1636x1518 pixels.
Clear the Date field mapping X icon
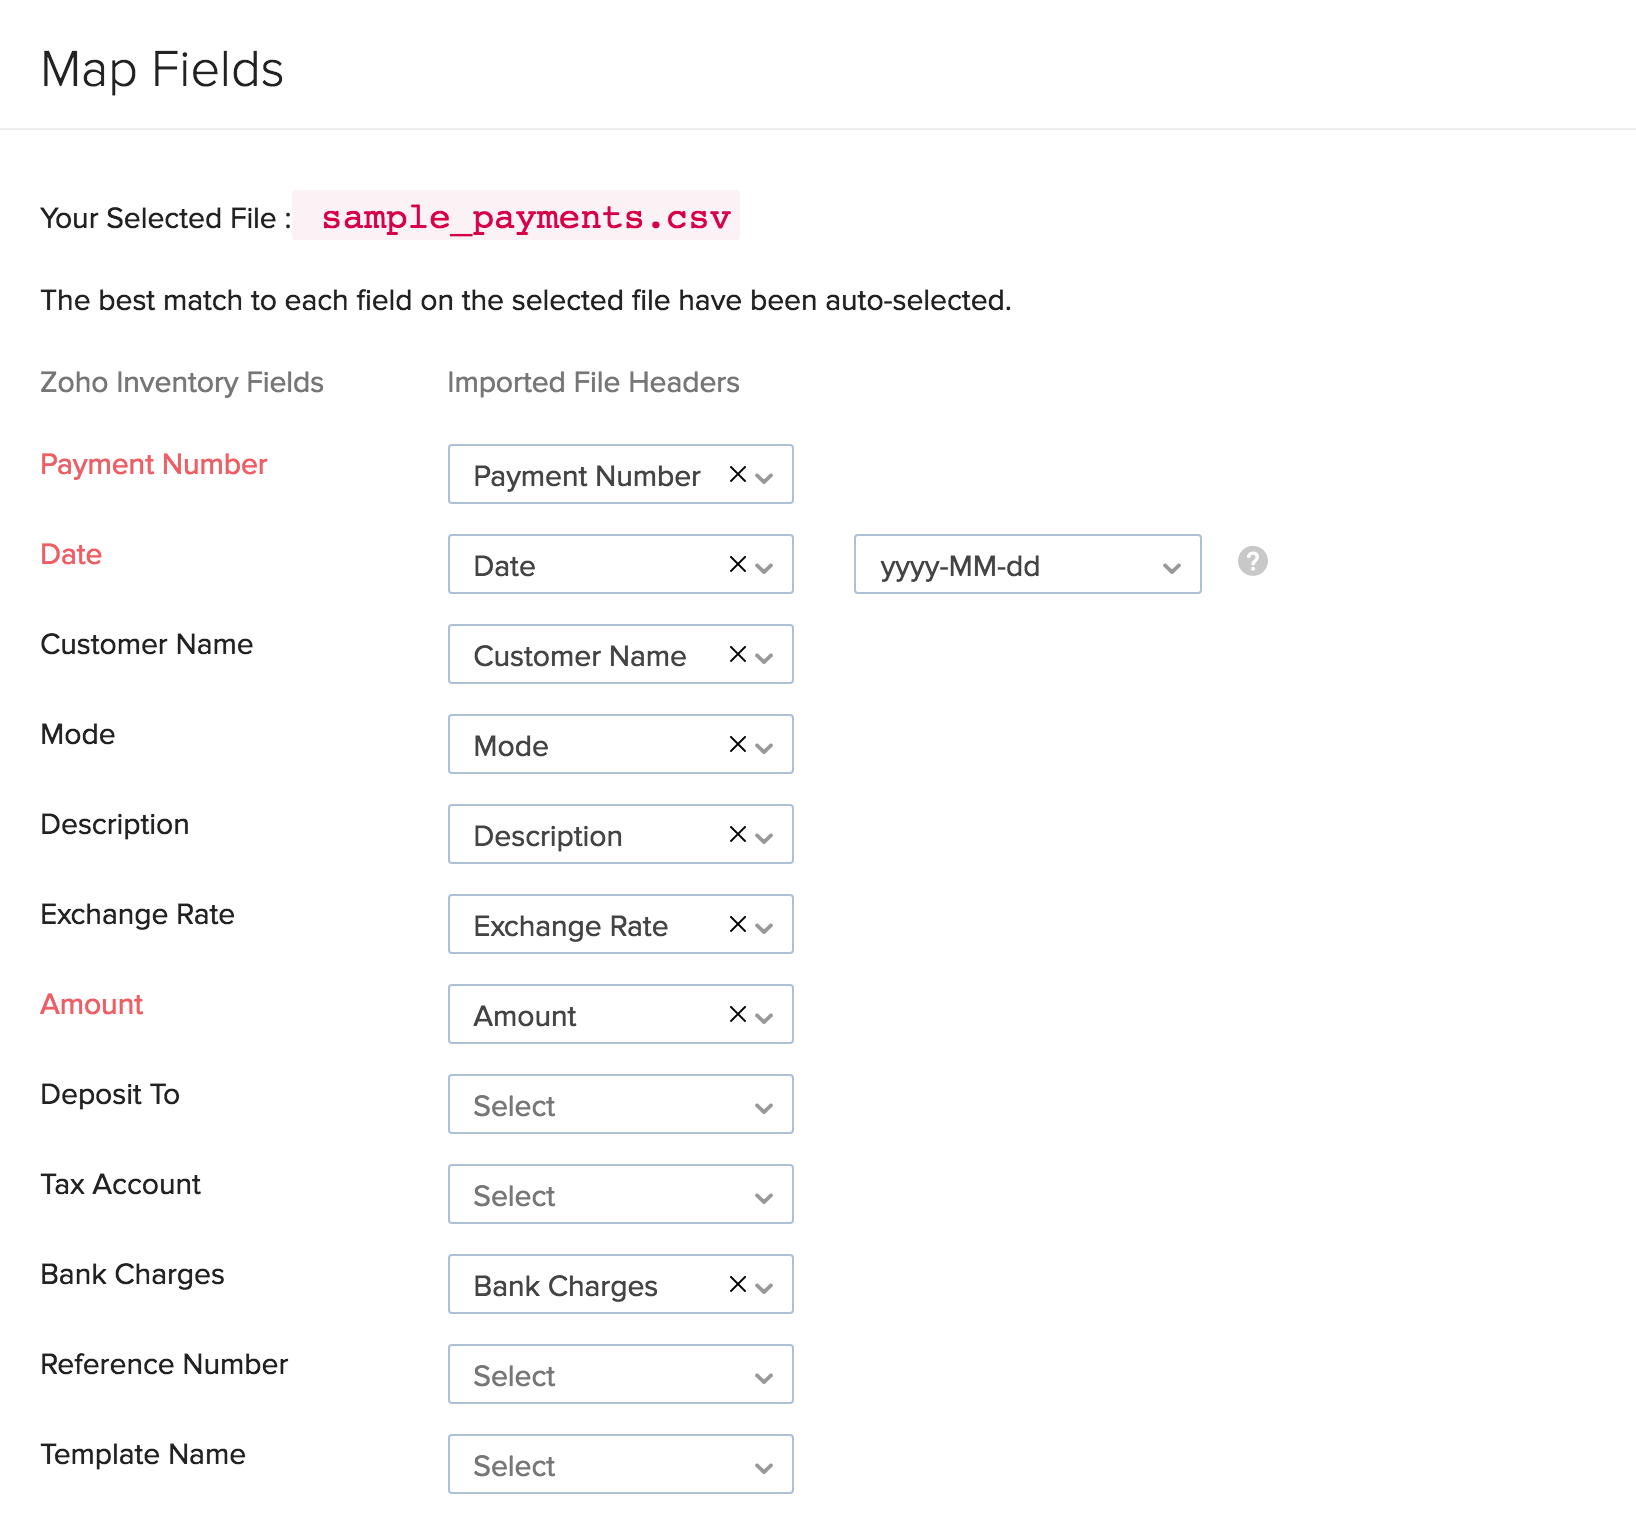[737, 564]
